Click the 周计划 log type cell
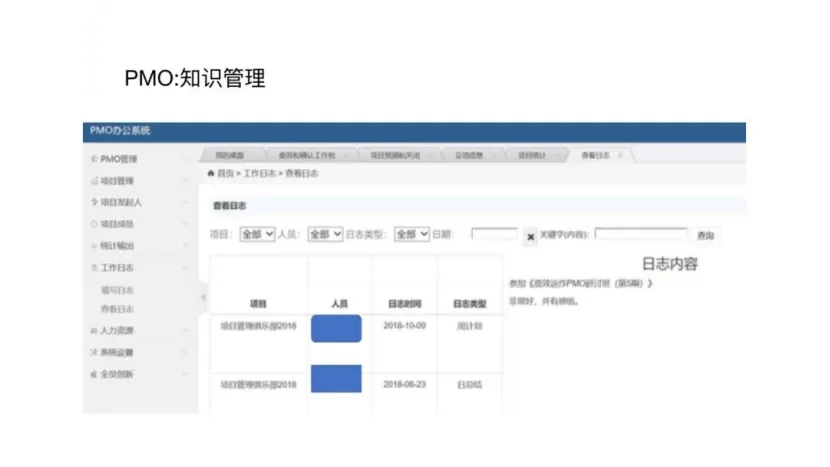Screen dimensions: 830x467 tap(470, 326)
